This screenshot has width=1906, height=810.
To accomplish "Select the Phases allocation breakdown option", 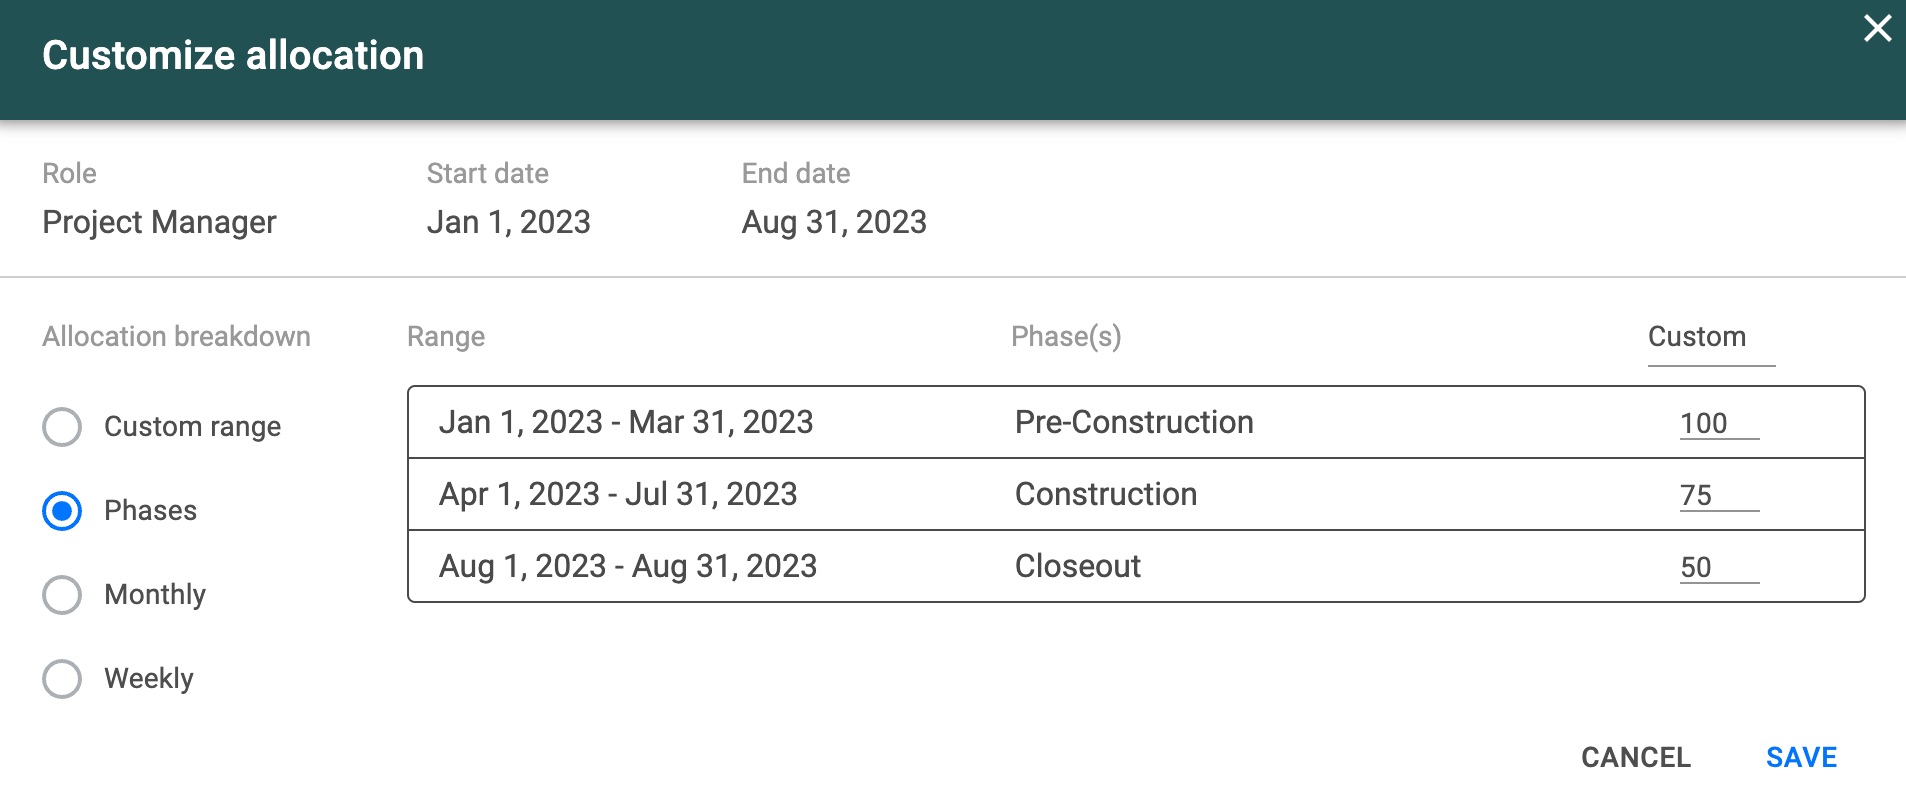I will point(62,511).
